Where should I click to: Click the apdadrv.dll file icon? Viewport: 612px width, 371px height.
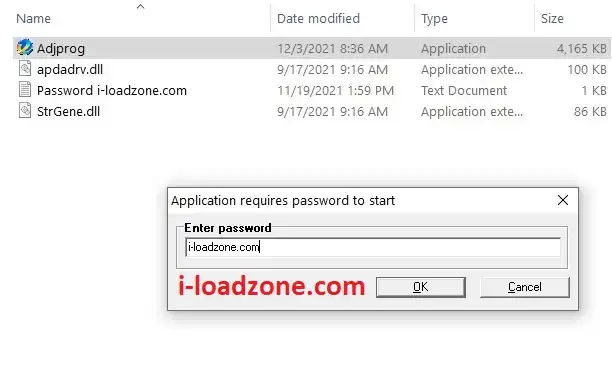click(x=25, y=69)
